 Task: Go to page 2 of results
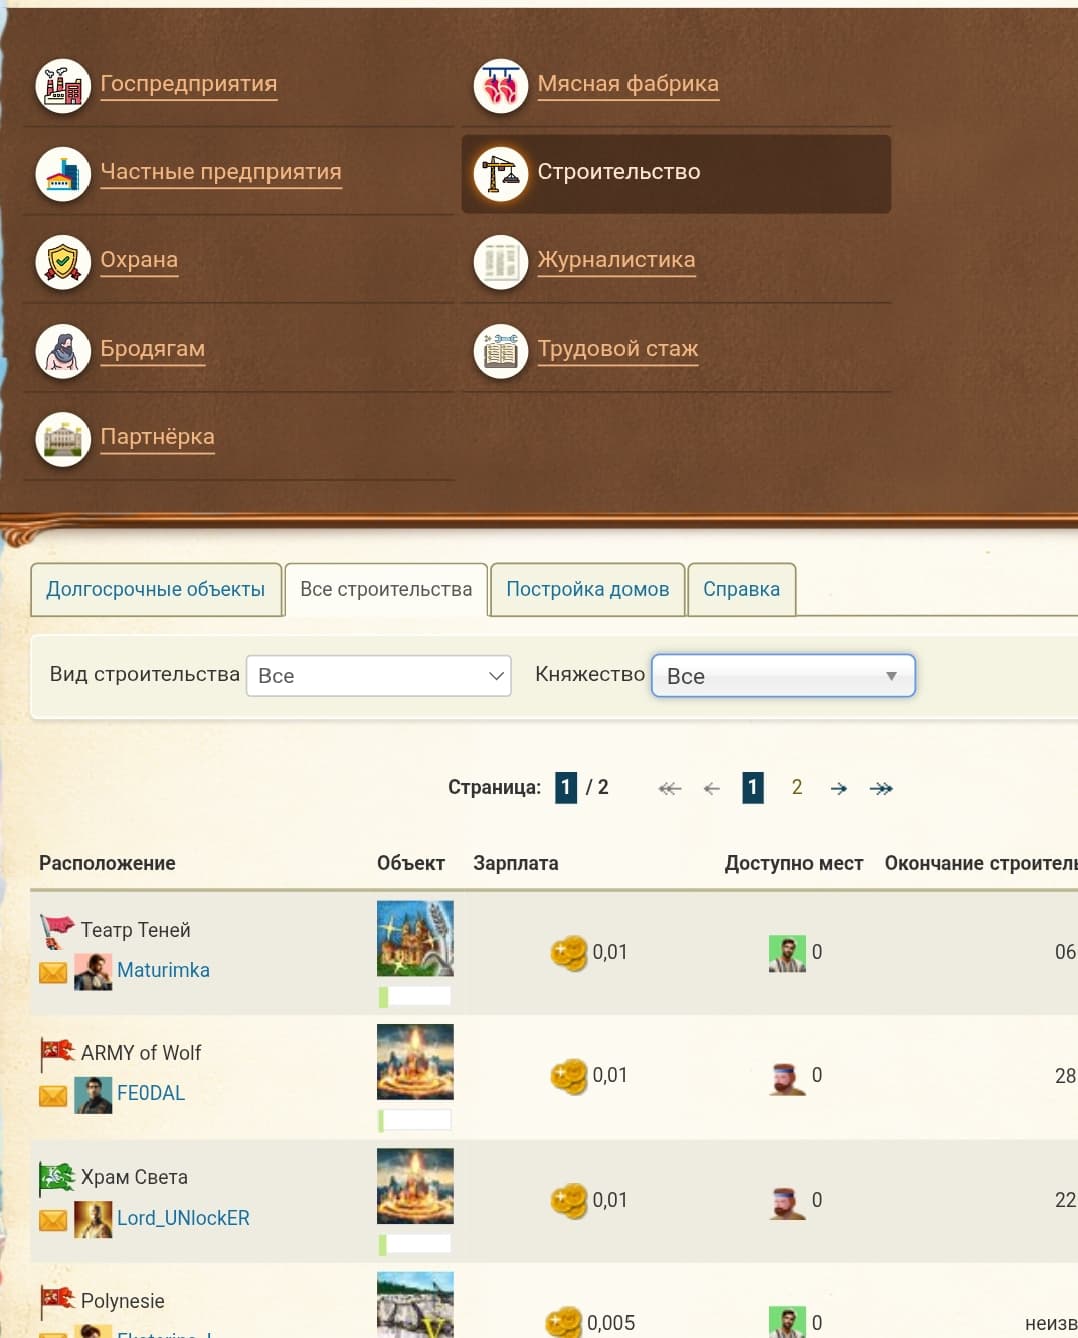797,787
